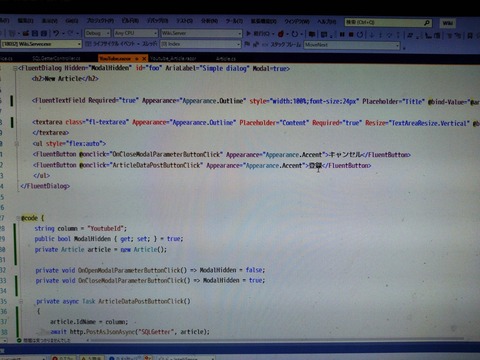Switch to SQLGetterController.cs tab
Image resolution: width=480 pixels, height=360 pixels.
click(x=56, y=58)
